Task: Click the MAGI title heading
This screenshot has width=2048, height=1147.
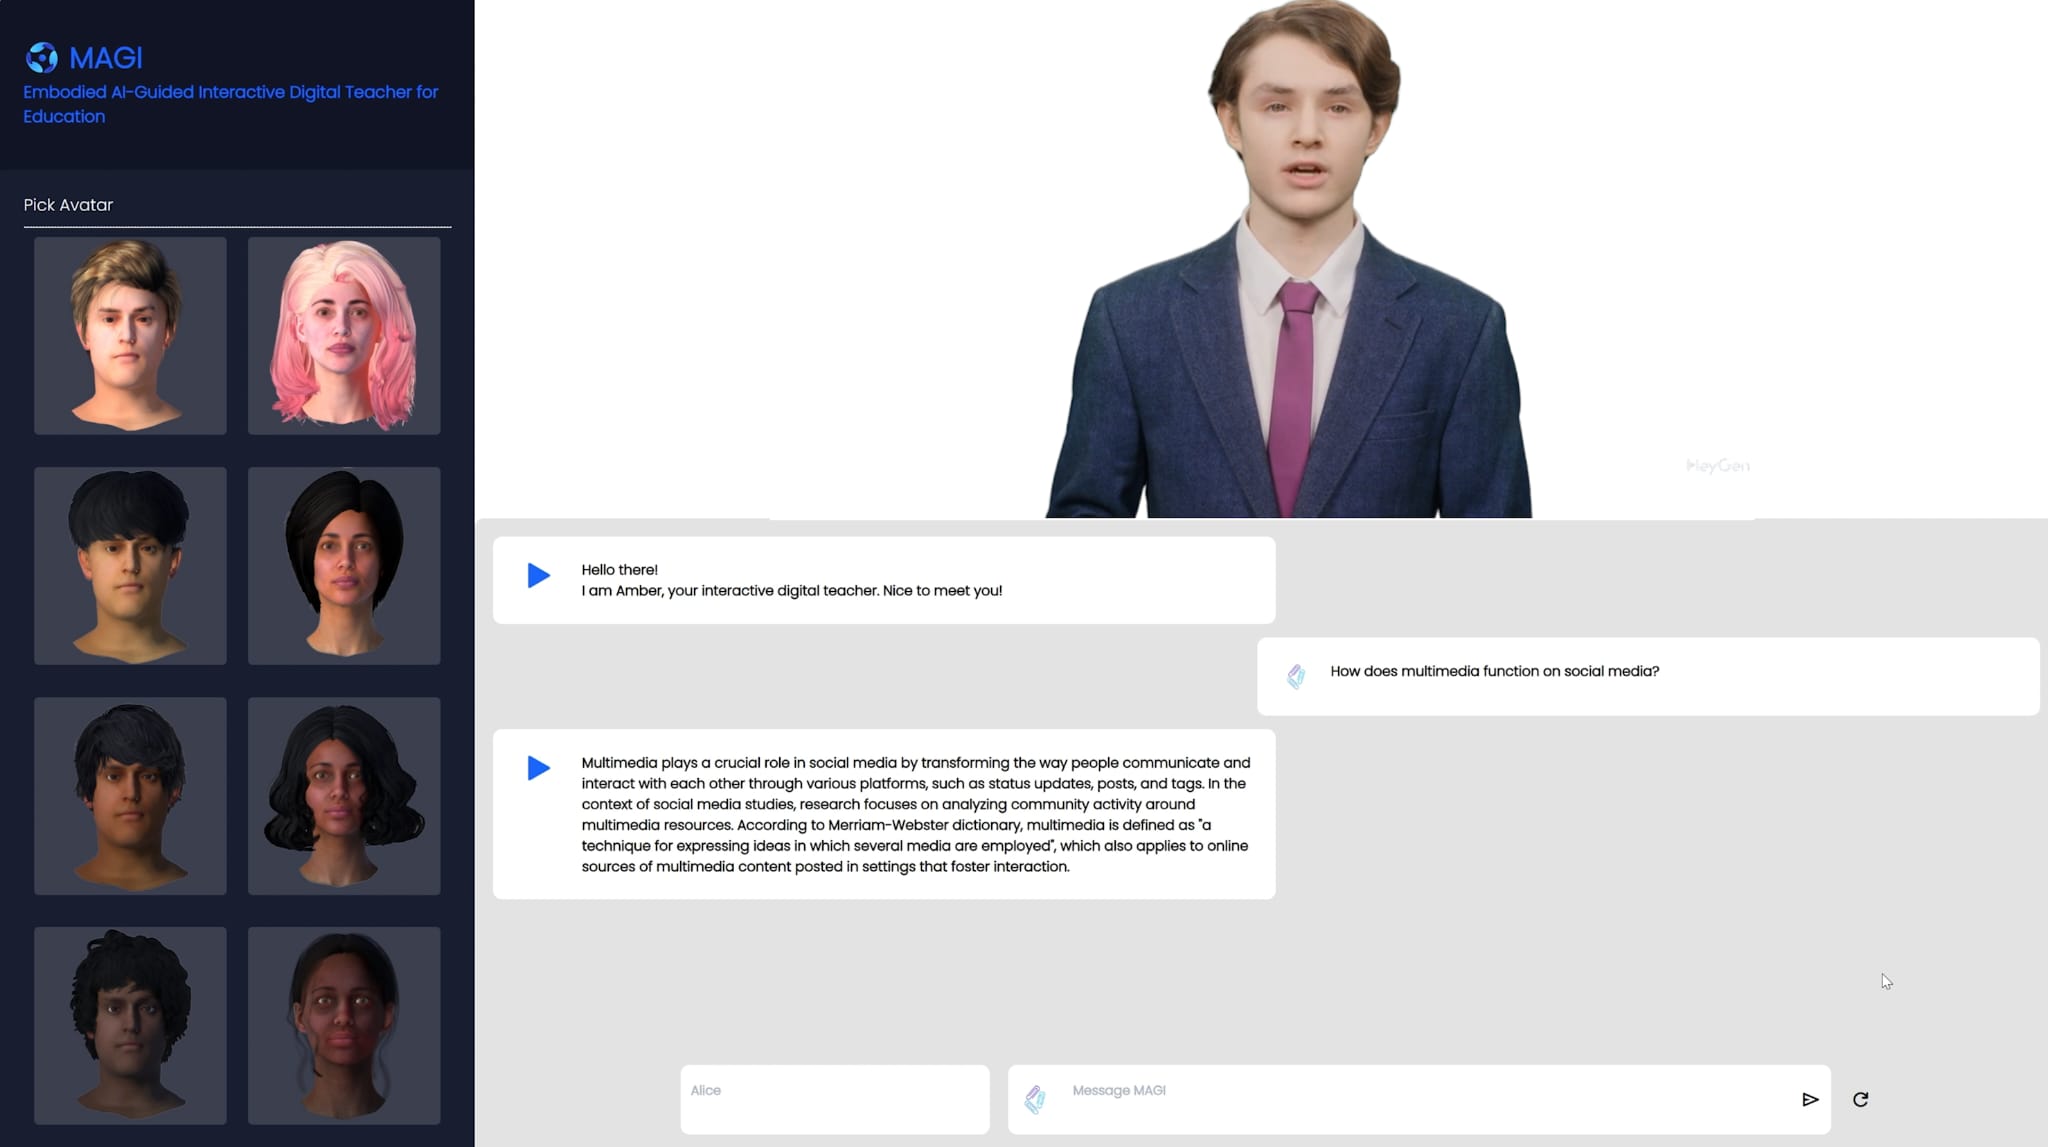Action: click(105, 58)
